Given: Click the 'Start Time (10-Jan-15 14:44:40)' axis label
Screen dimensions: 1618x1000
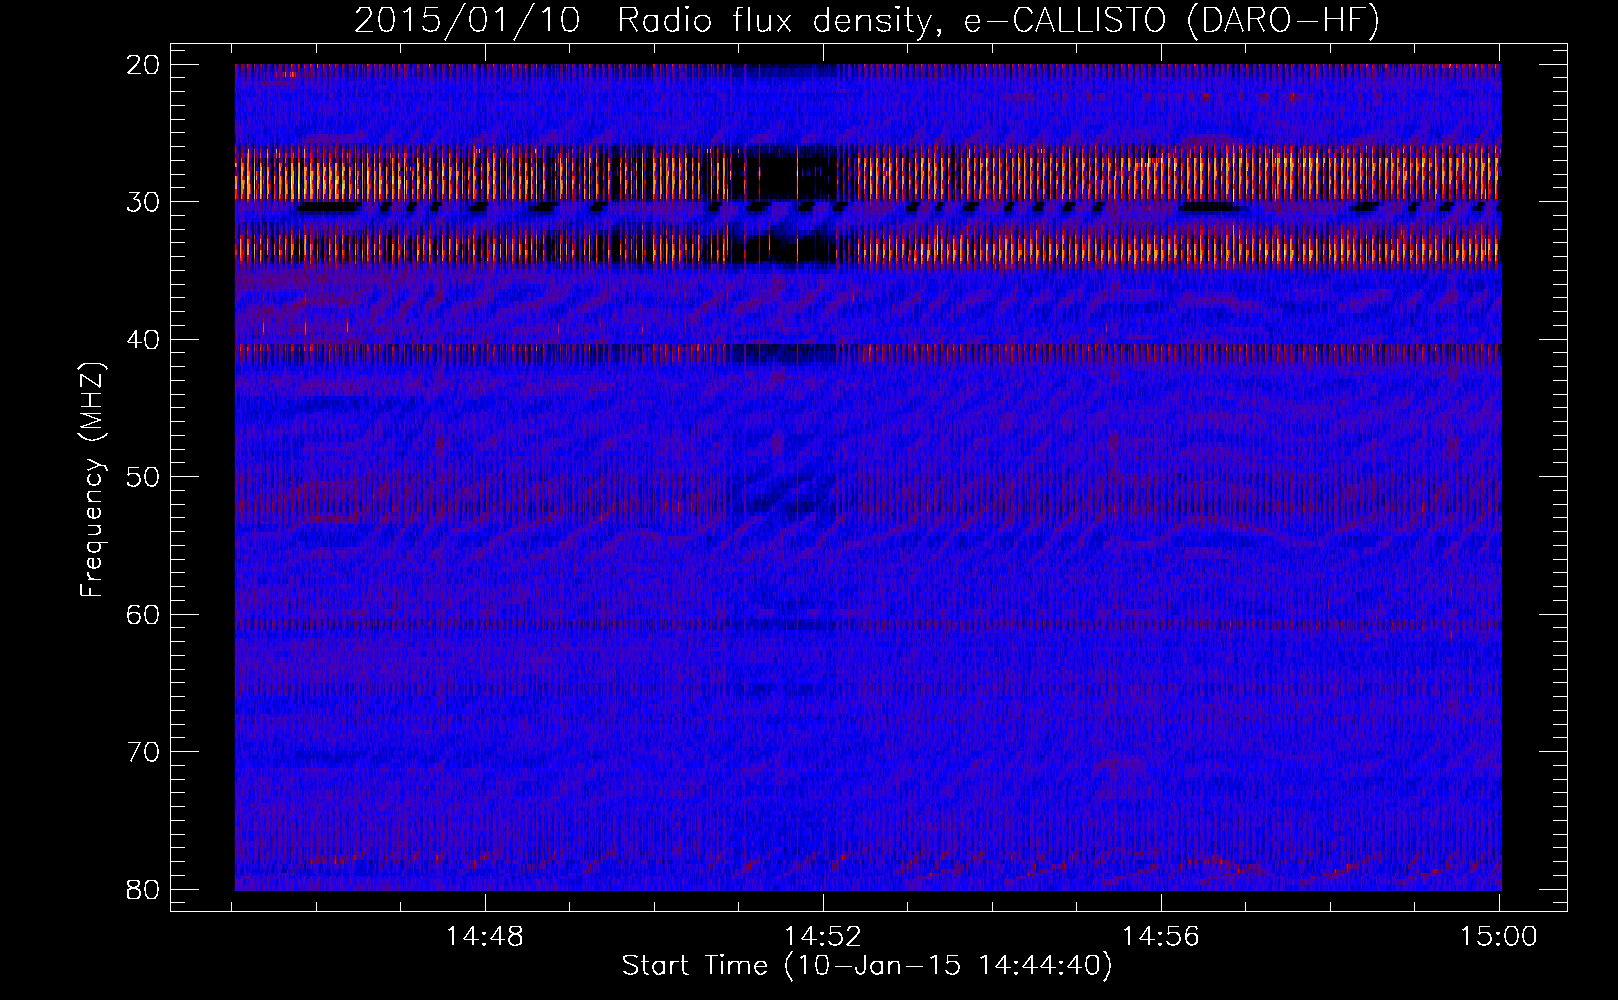Looking at the screenshot, I should (x=867, y=966).
